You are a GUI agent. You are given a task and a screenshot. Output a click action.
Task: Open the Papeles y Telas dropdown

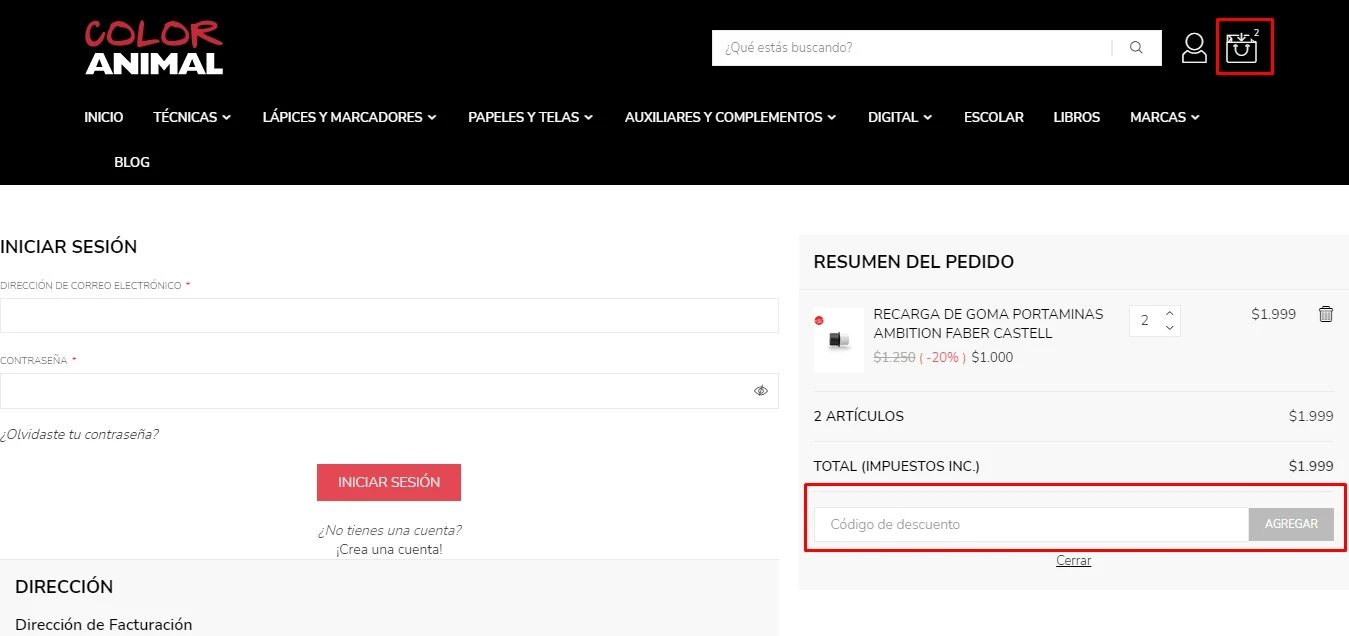530,117
